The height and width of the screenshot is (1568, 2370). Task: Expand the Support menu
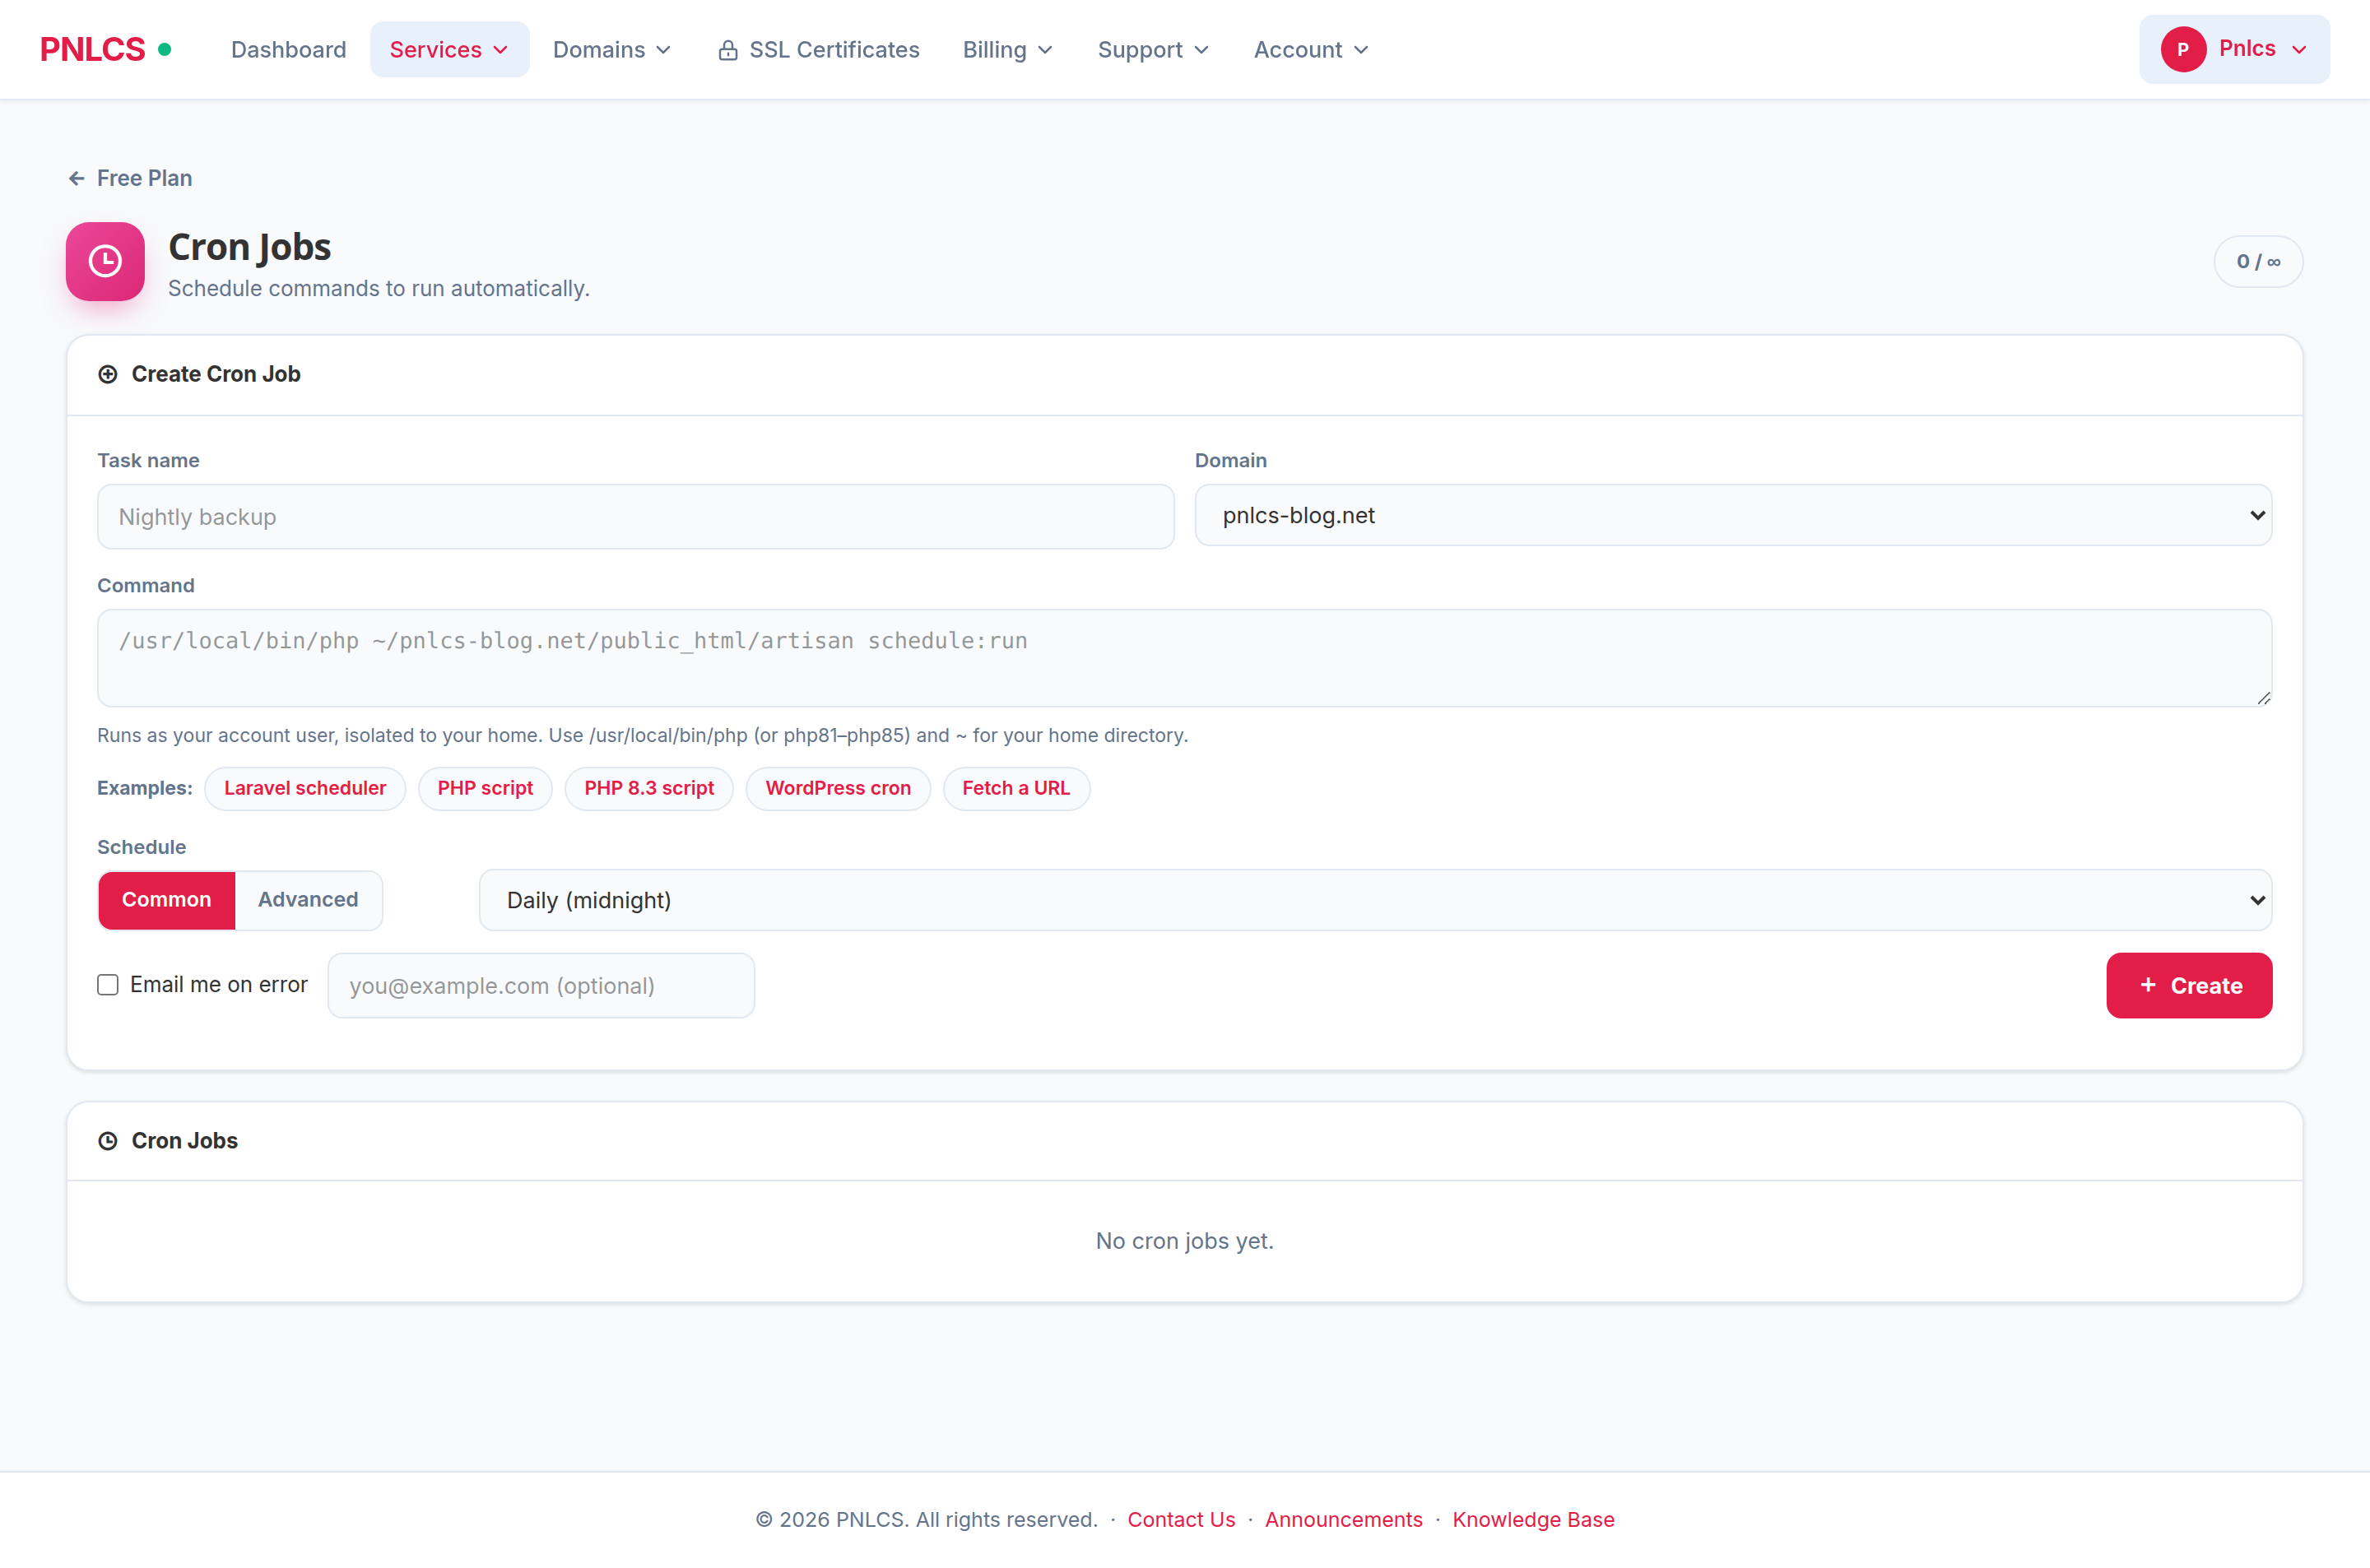tap(1153, 49)
